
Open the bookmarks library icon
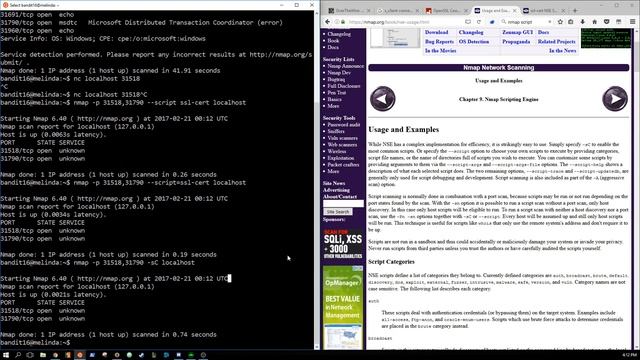571,22
